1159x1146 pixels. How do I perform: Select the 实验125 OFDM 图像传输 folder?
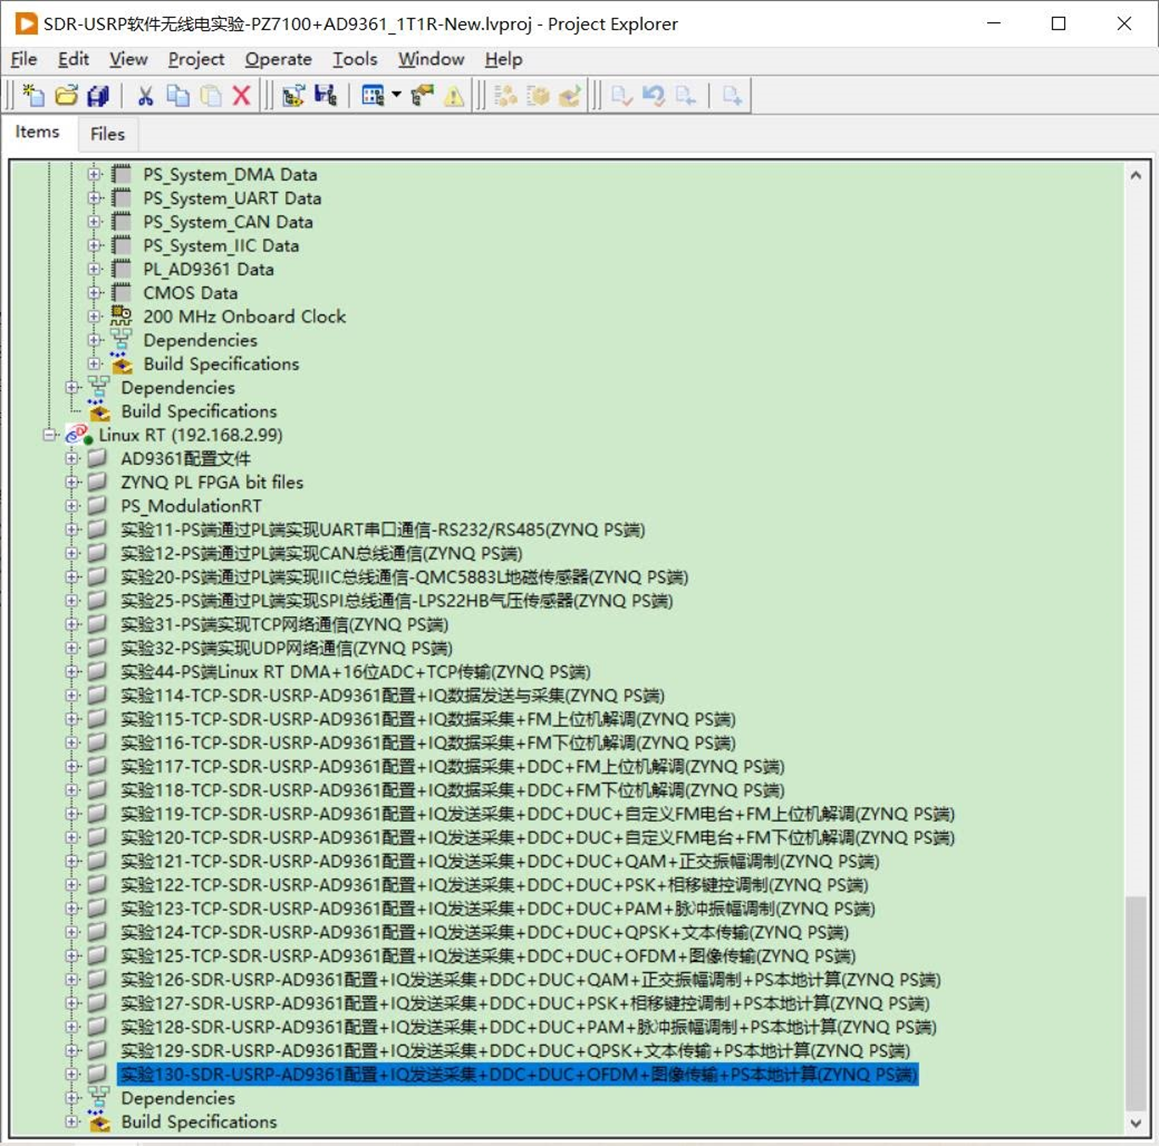[488, 955]
